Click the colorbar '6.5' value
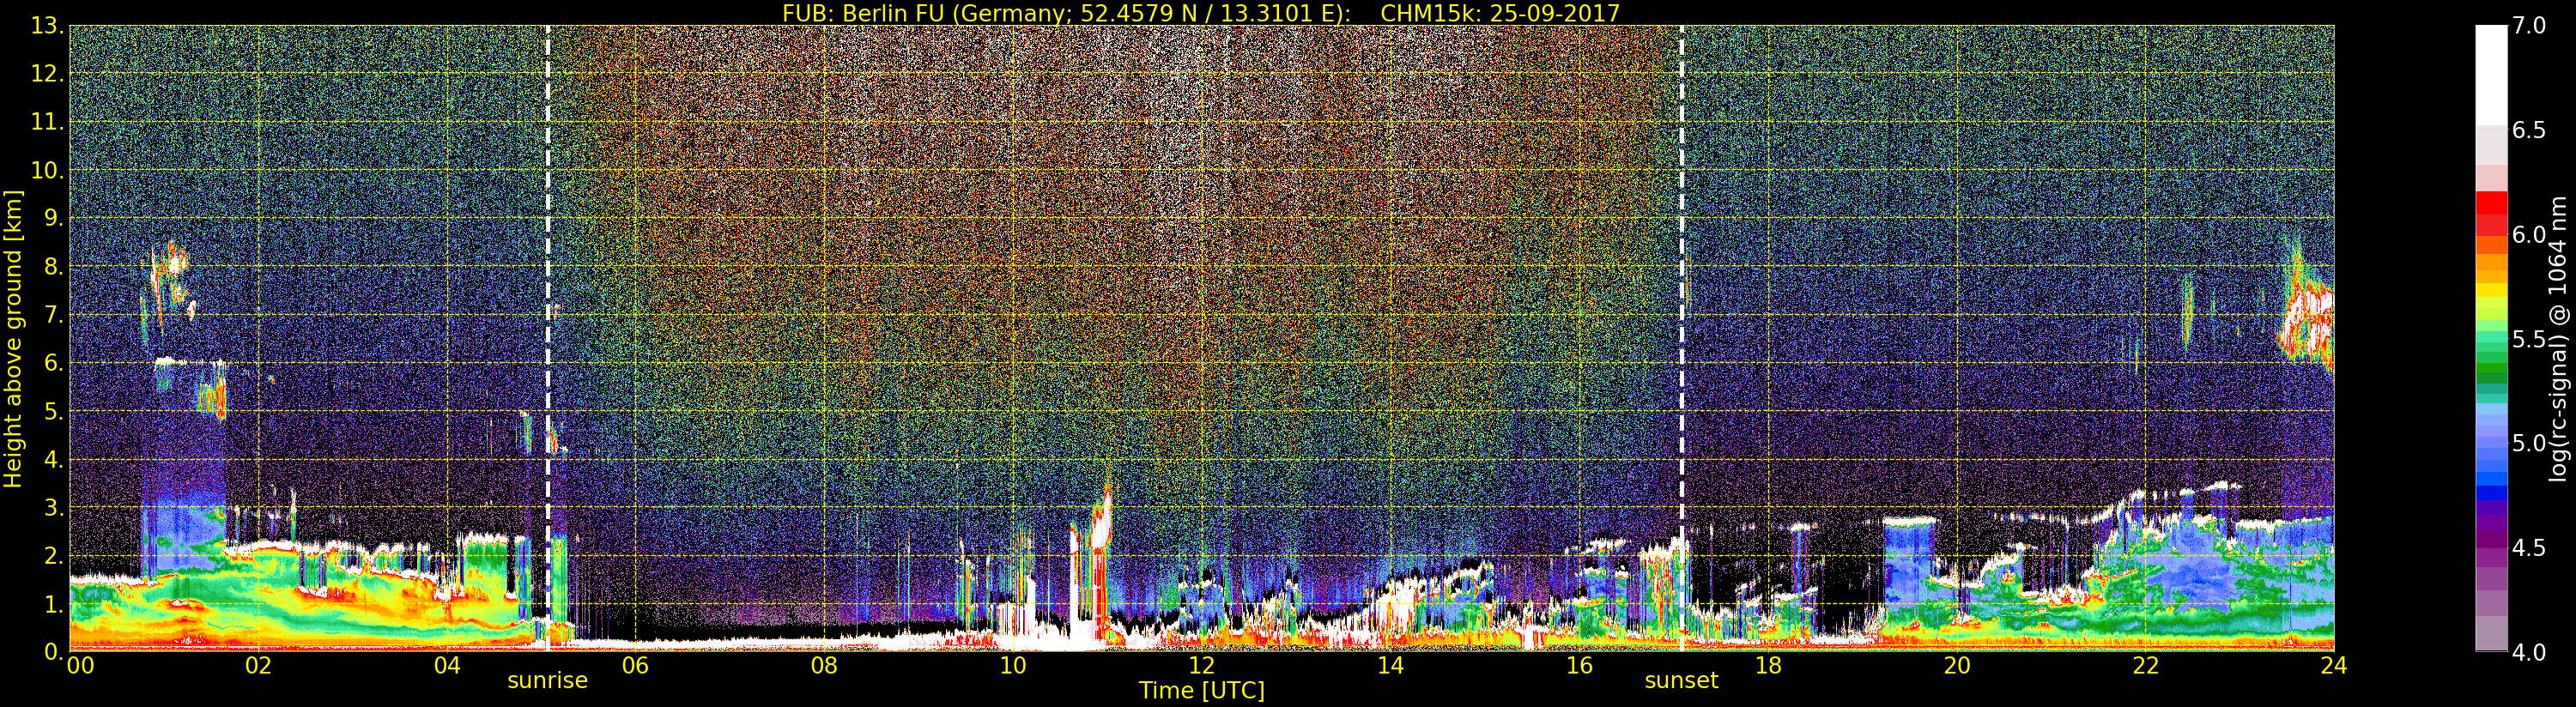 (2529, 130)
